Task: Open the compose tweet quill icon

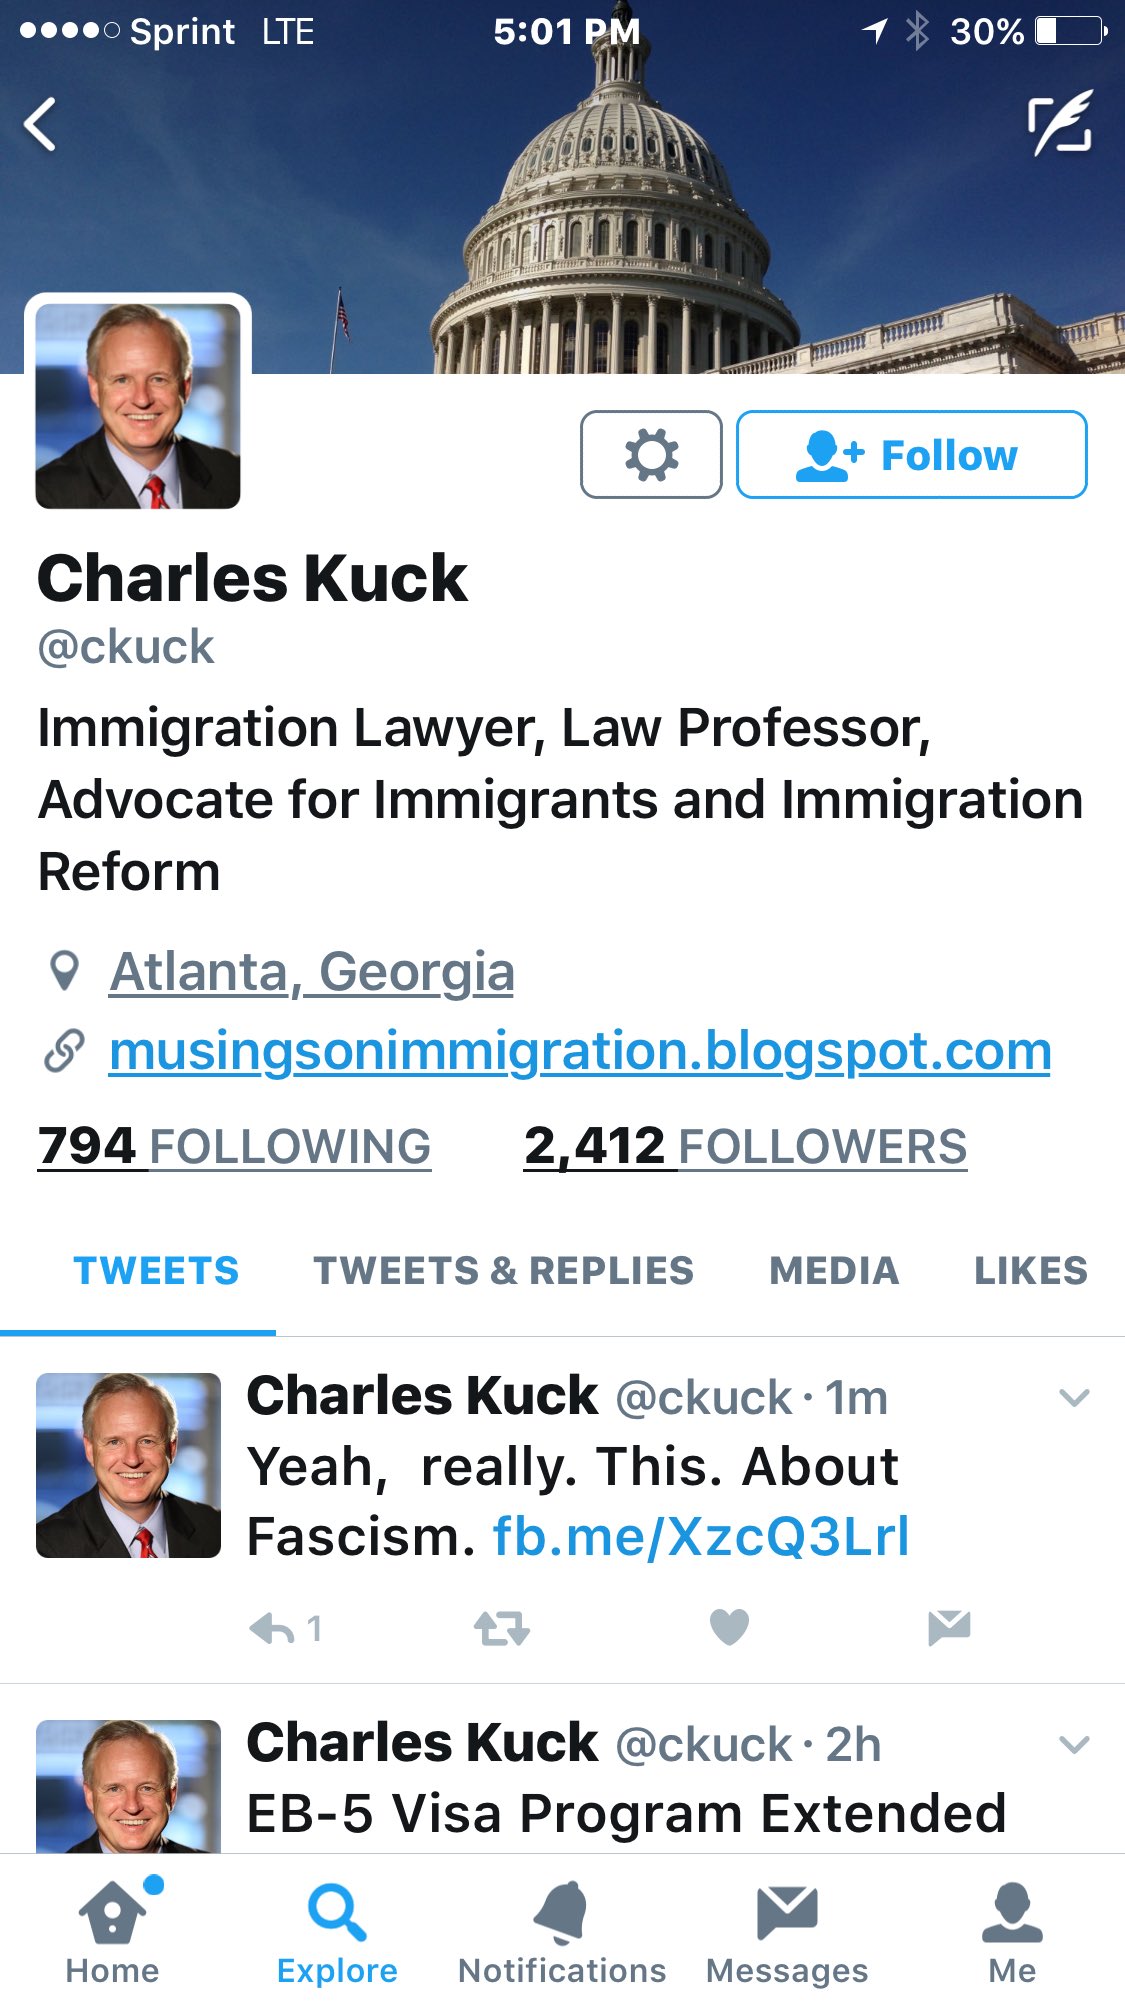Action: point(1061,124)
